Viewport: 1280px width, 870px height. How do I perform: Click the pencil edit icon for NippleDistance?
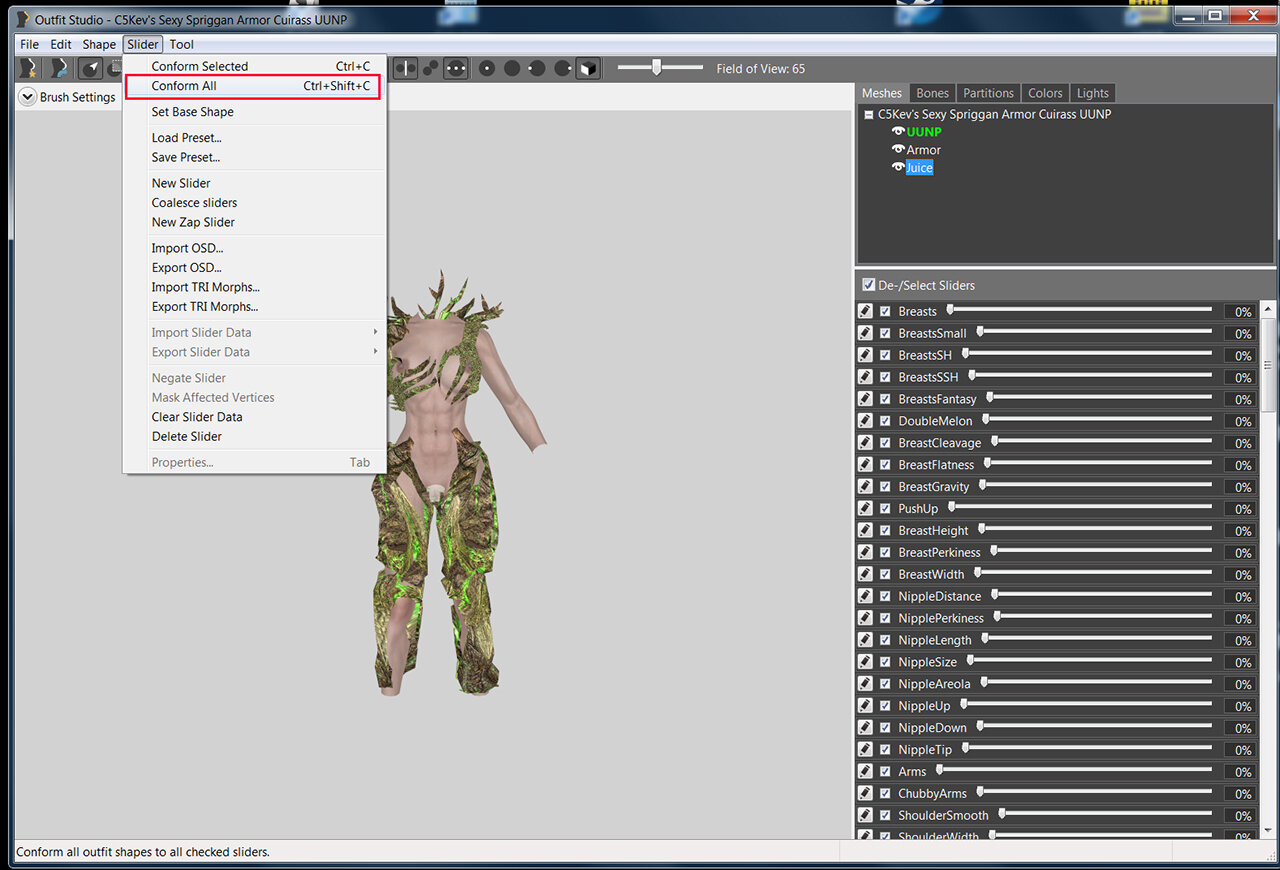866,596
